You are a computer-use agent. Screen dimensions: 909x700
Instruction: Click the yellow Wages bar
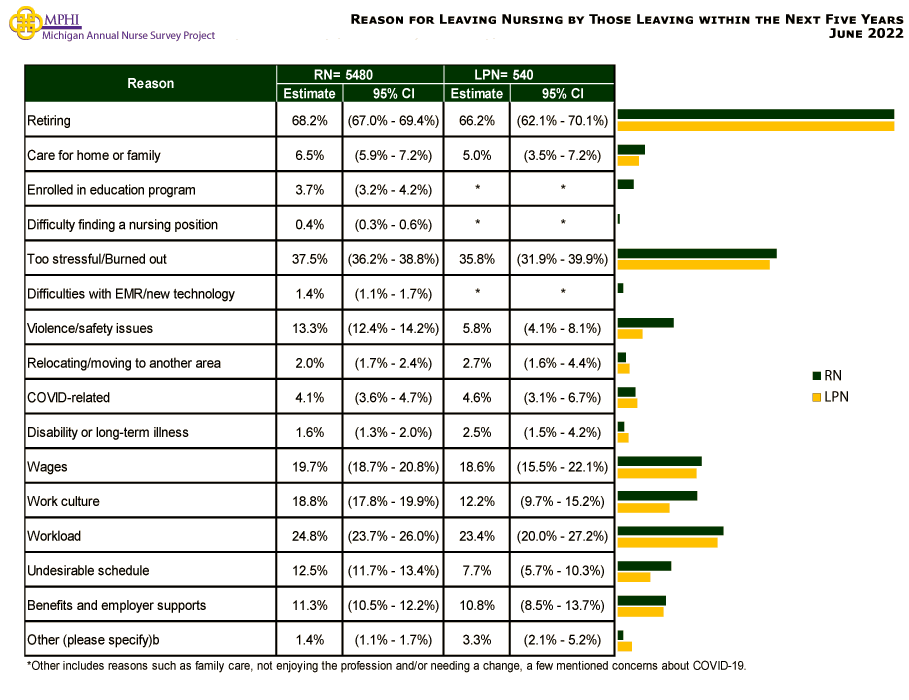click(x=655, y=473)
